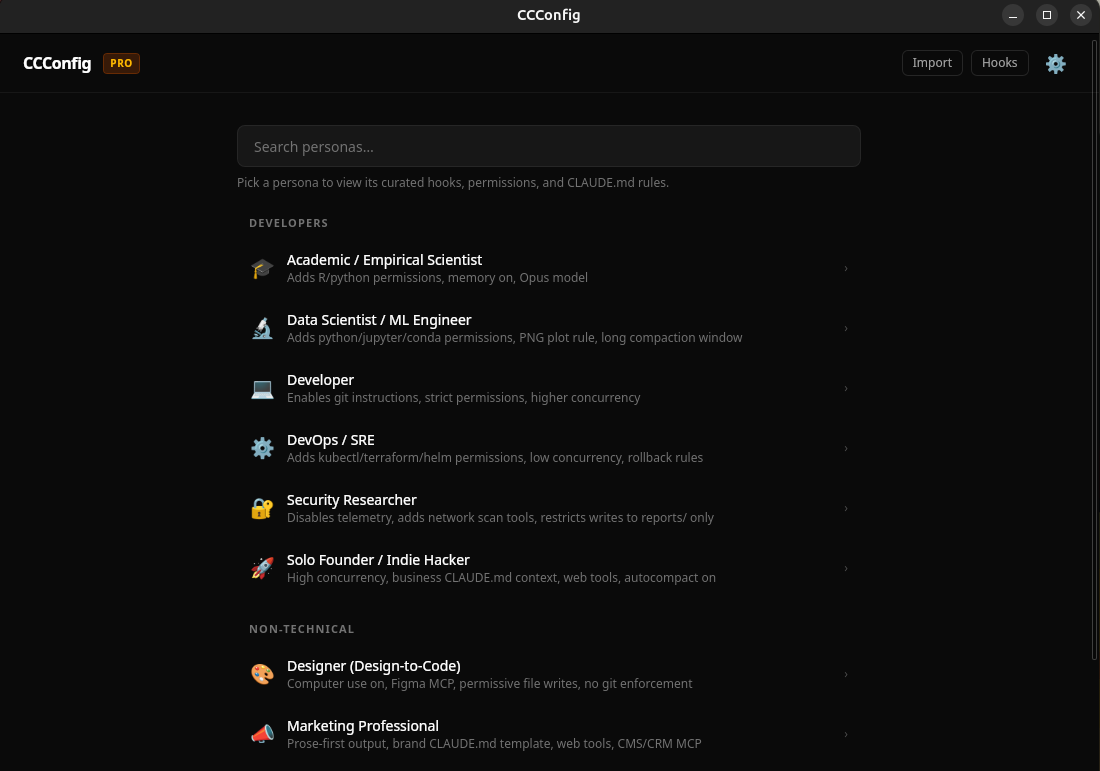Viewport: 1100px width, 771px height.
Task: Click the 'Pick a persona to view' hint text
Action: pyautogui.click(x=452, y=182)
